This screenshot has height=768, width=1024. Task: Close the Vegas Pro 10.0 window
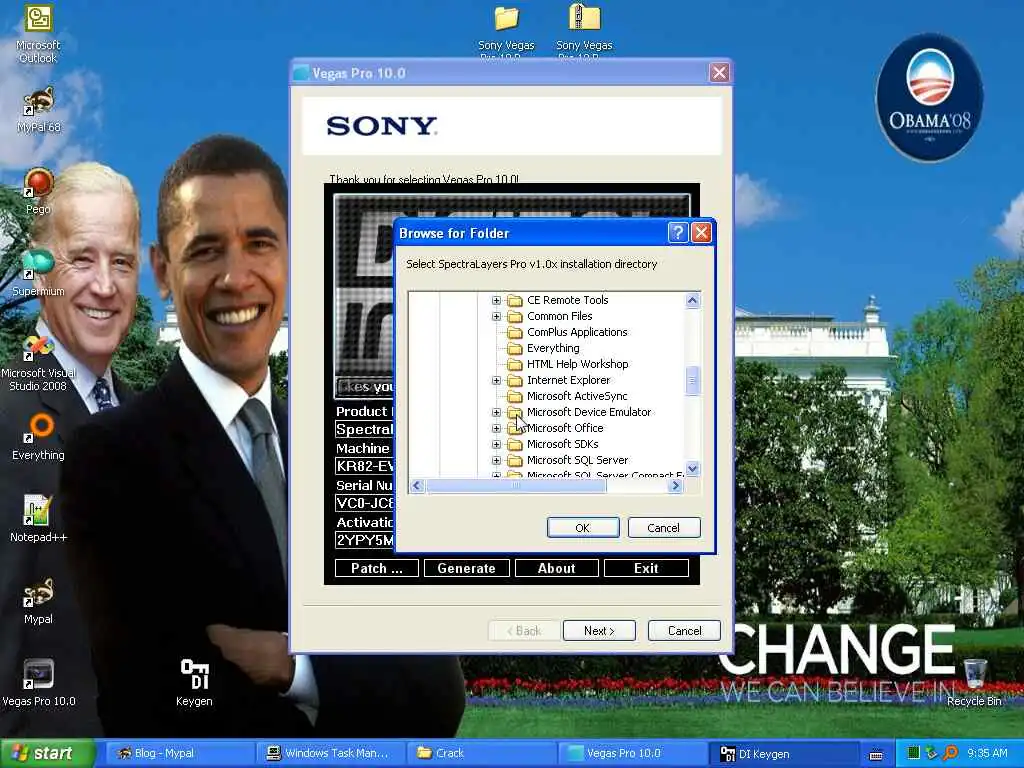[x=719, y=72]
